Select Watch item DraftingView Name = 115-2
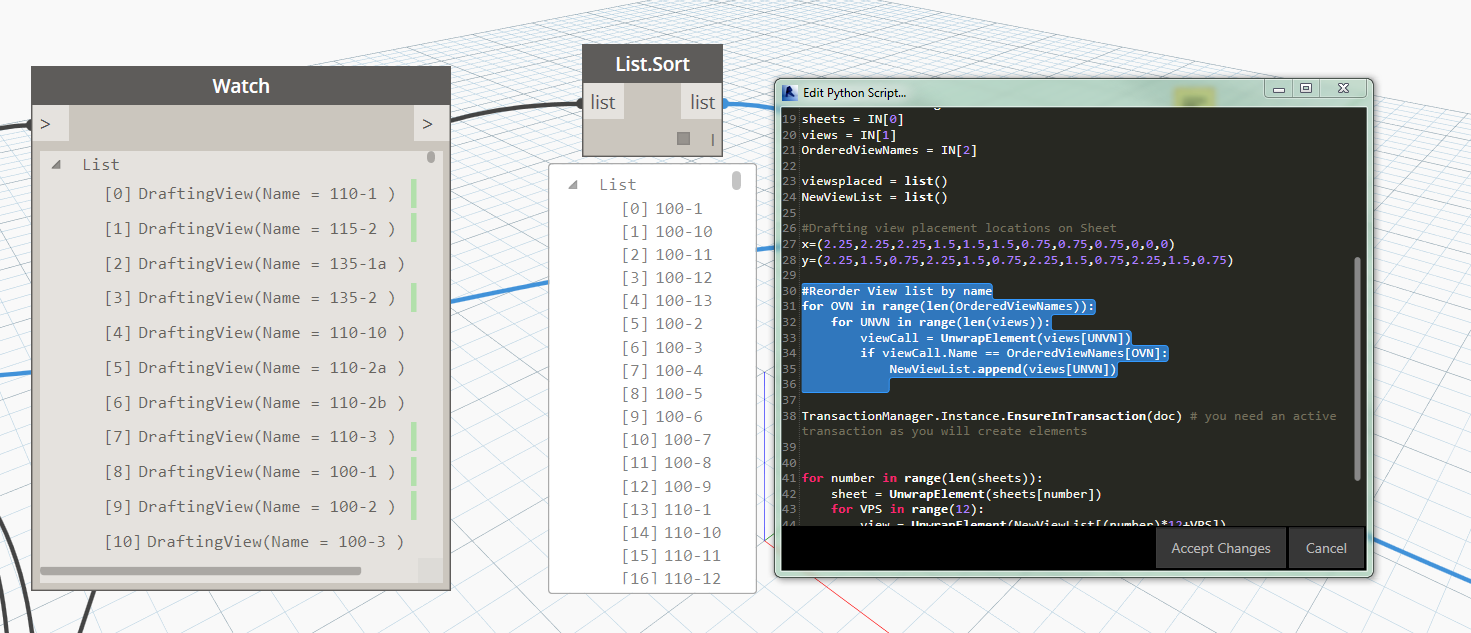 coord(250,229)
